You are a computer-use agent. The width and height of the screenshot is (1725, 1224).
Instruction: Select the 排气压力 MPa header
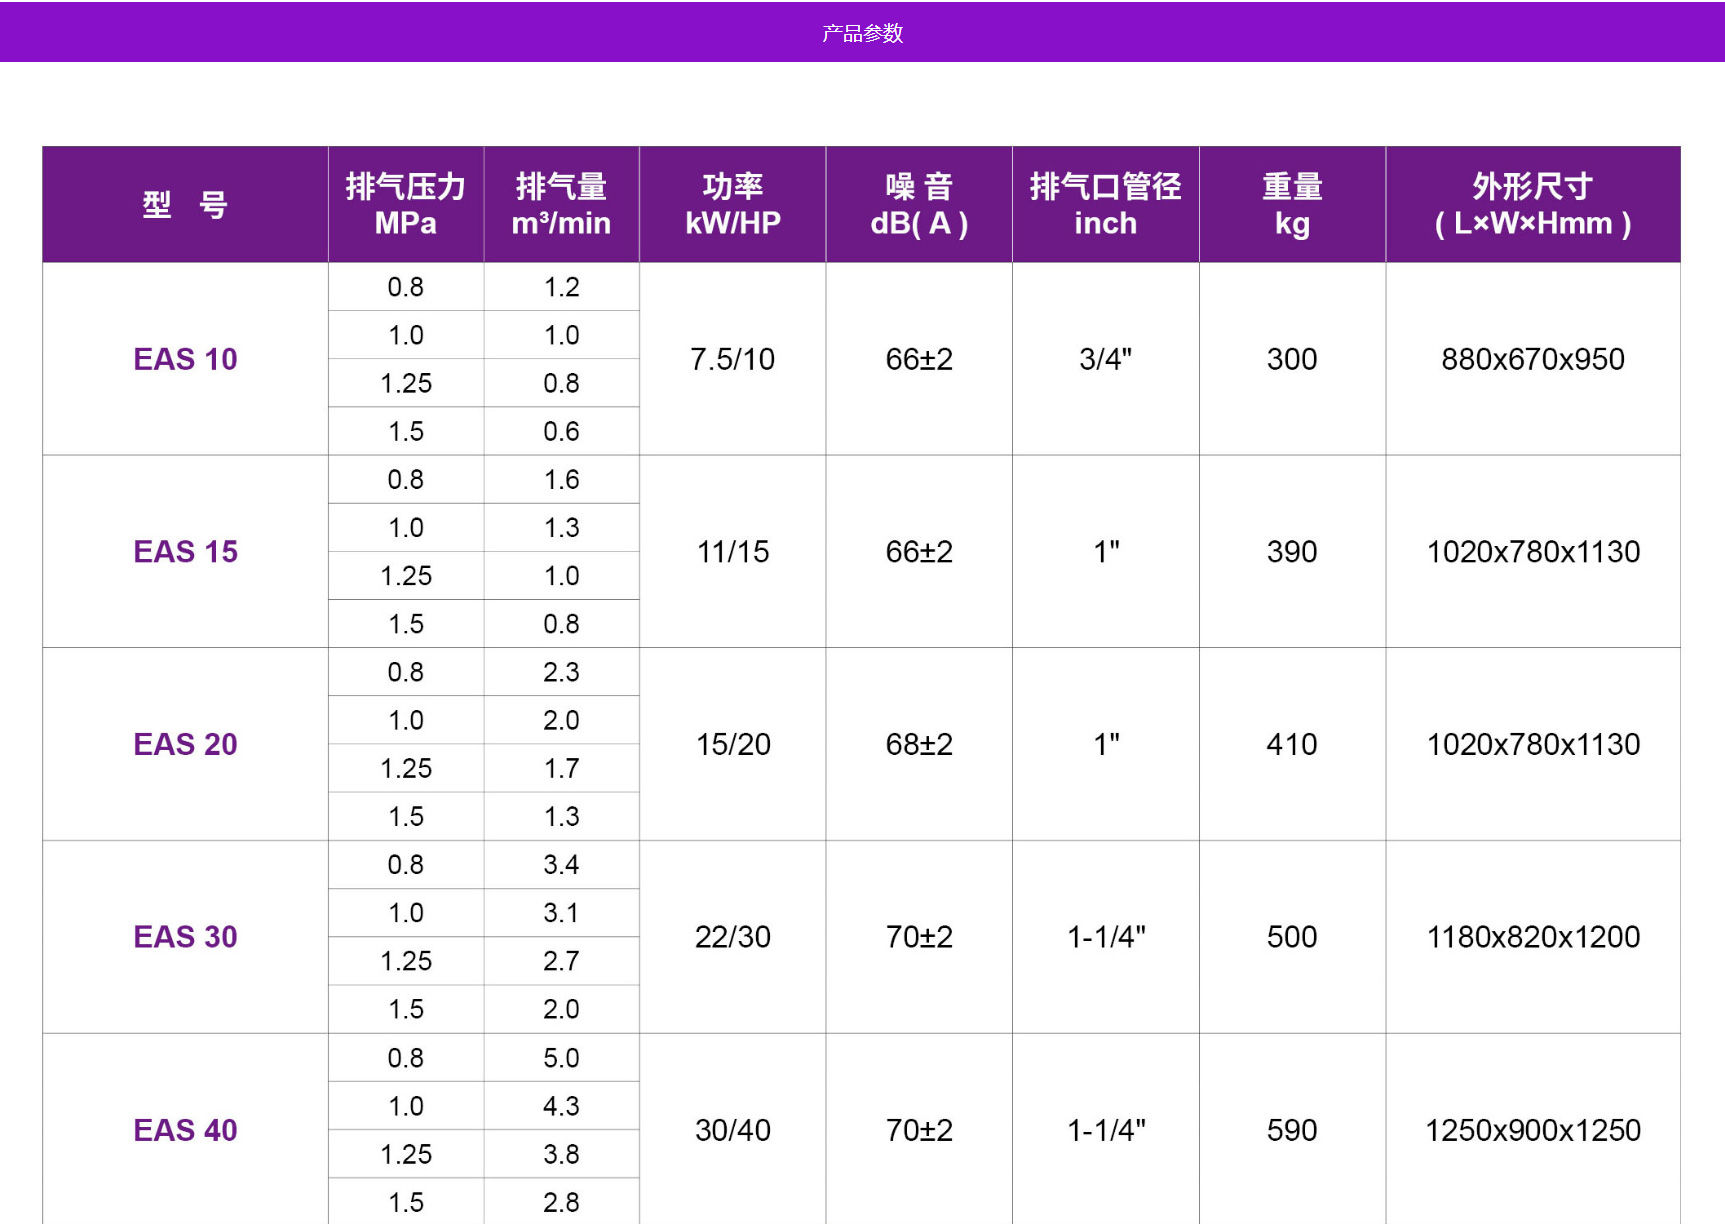tap(406, 204)
